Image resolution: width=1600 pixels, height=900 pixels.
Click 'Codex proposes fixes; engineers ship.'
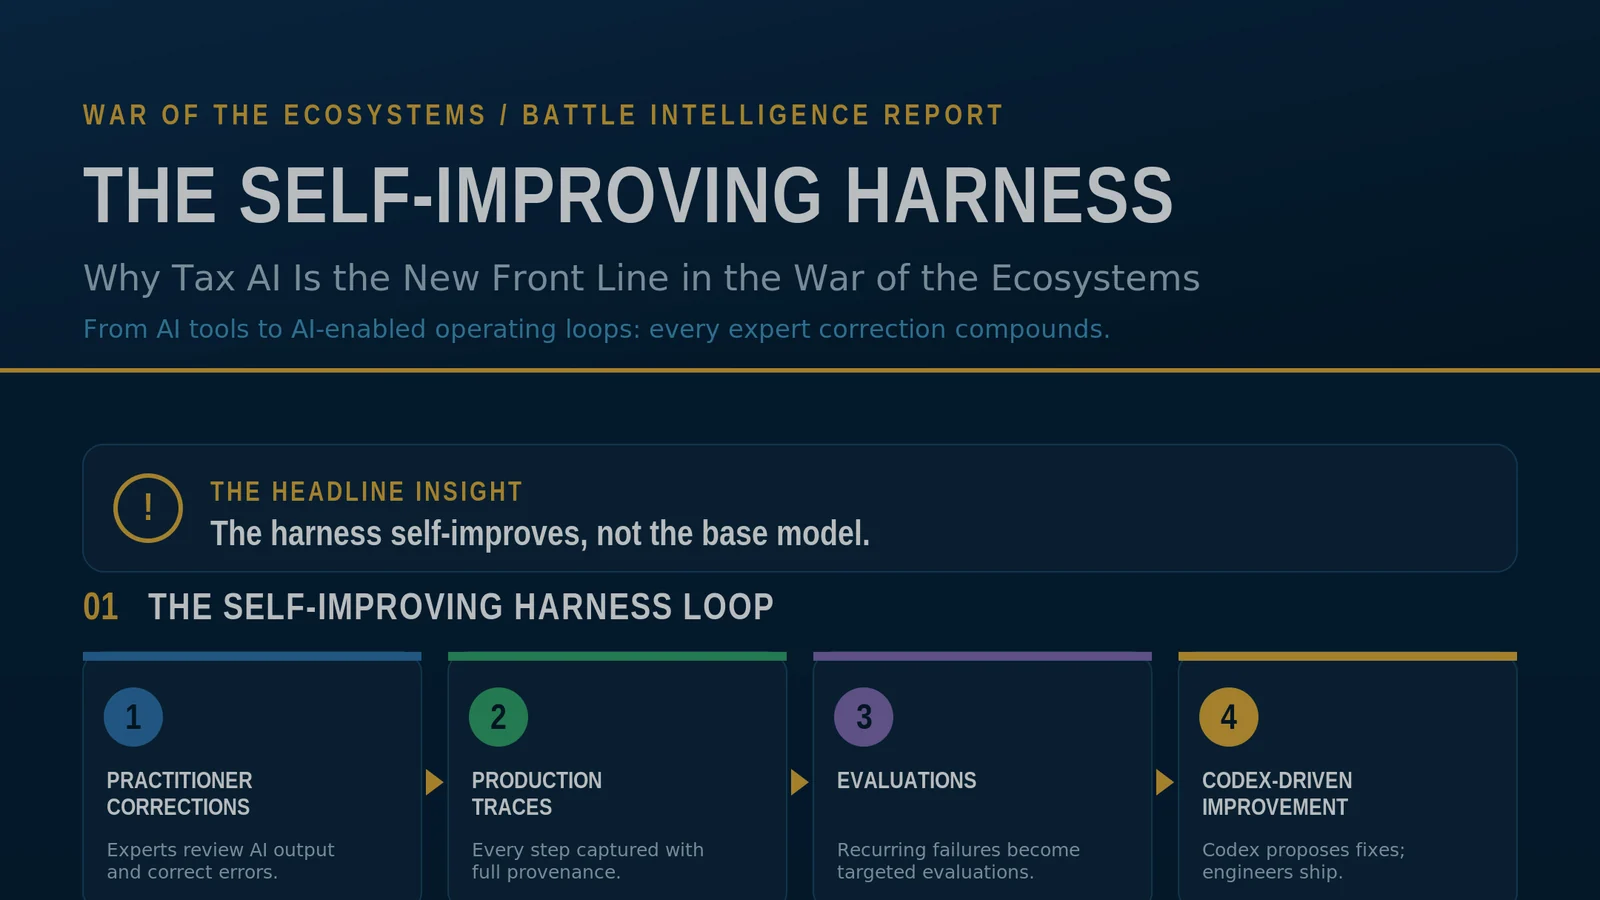1303,861
